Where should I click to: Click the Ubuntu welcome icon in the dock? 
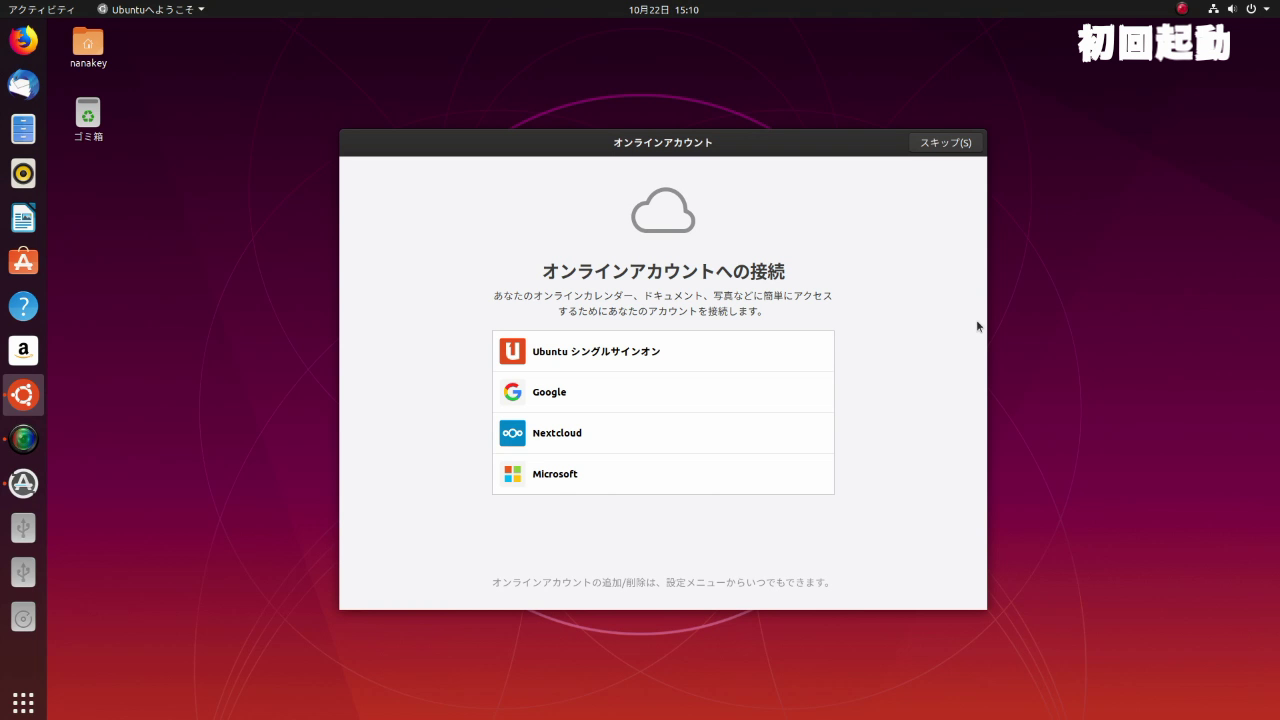(x=23, y=394)
